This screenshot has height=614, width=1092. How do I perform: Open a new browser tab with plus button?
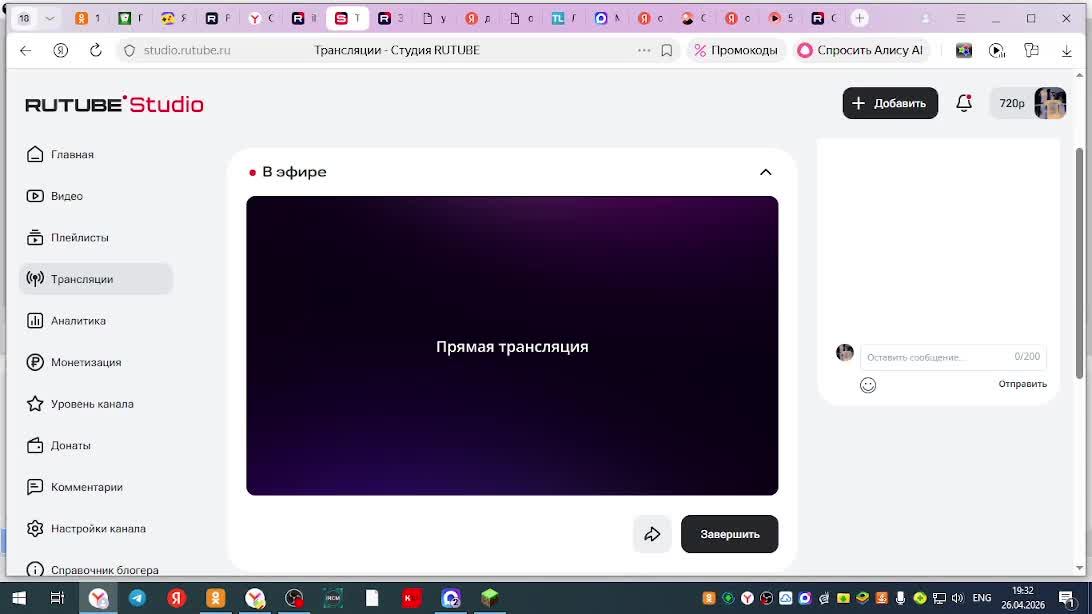click(x=859, y=18)
